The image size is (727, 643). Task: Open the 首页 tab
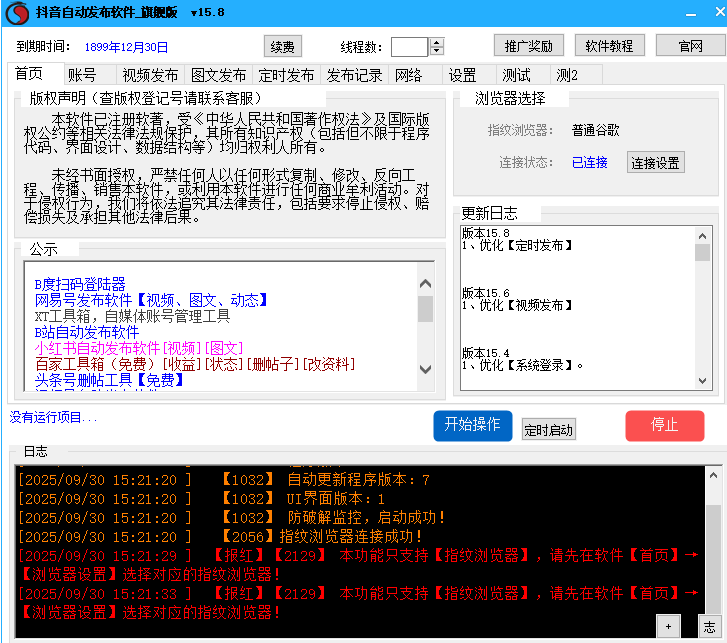tap(35, 74)
